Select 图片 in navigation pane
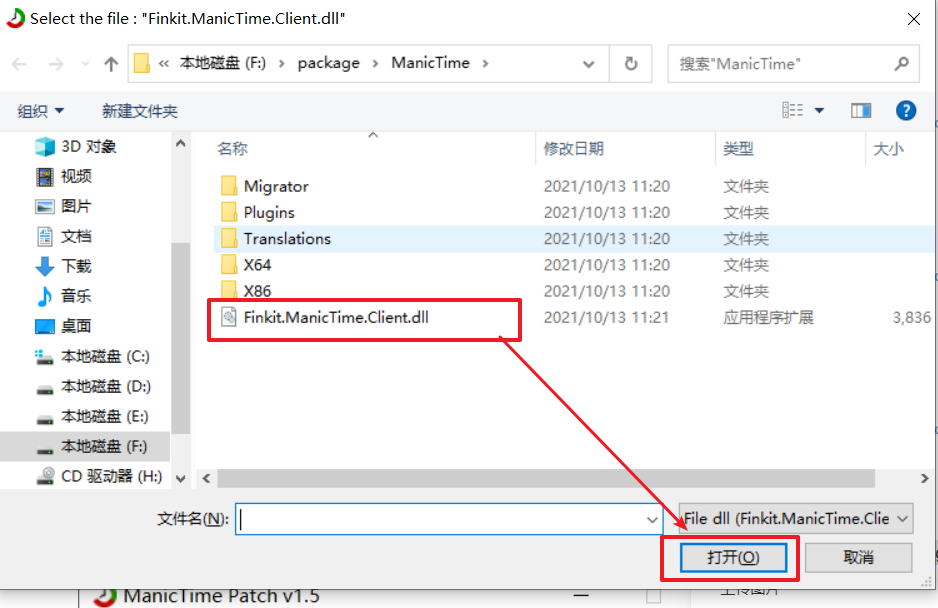 coord(63,206)
